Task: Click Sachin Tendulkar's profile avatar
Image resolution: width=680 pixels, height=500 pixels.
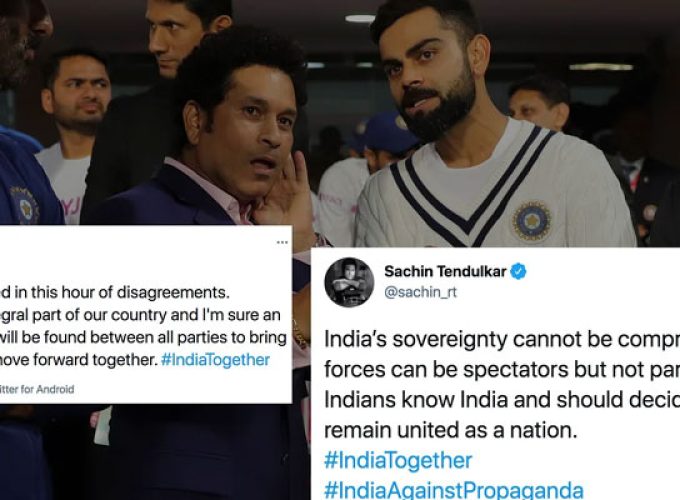Action: click(349, 282)
